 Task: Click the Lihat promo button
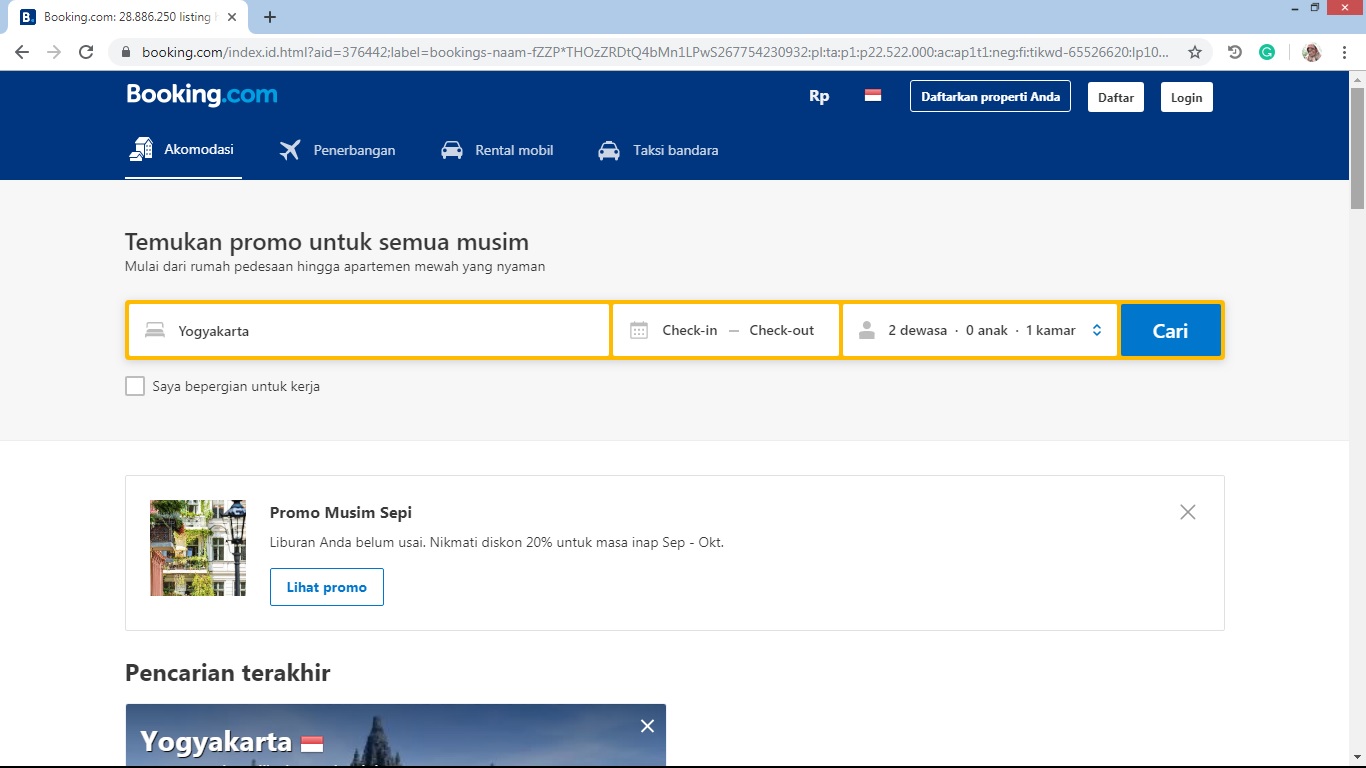[327, 587]
